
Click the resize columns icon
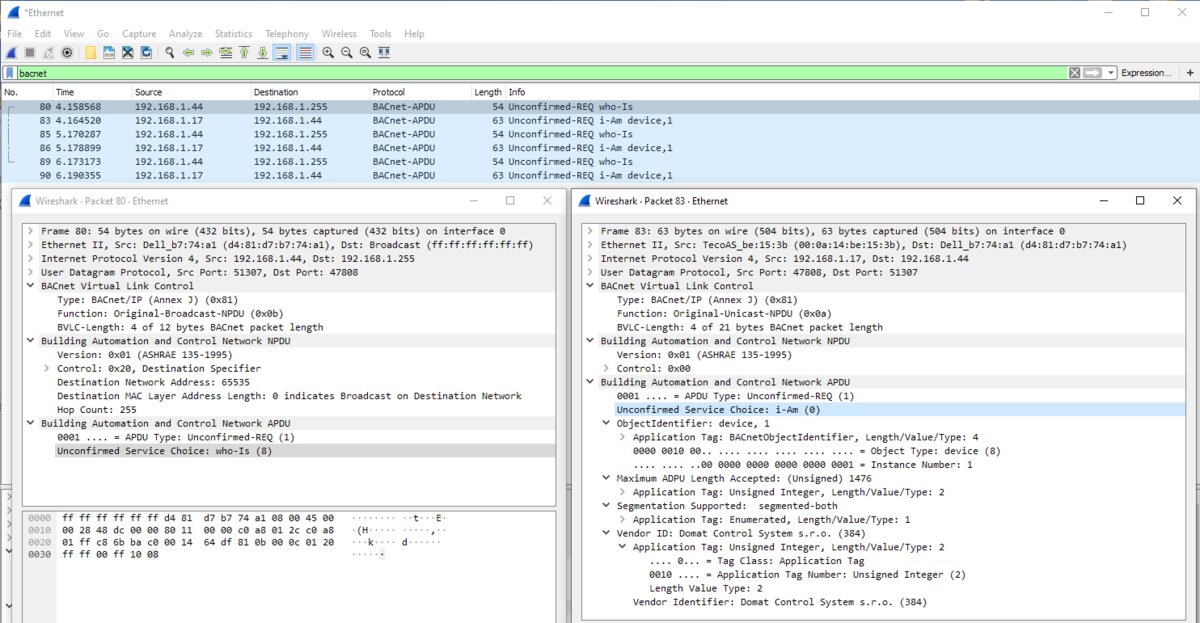click(384, 53)
